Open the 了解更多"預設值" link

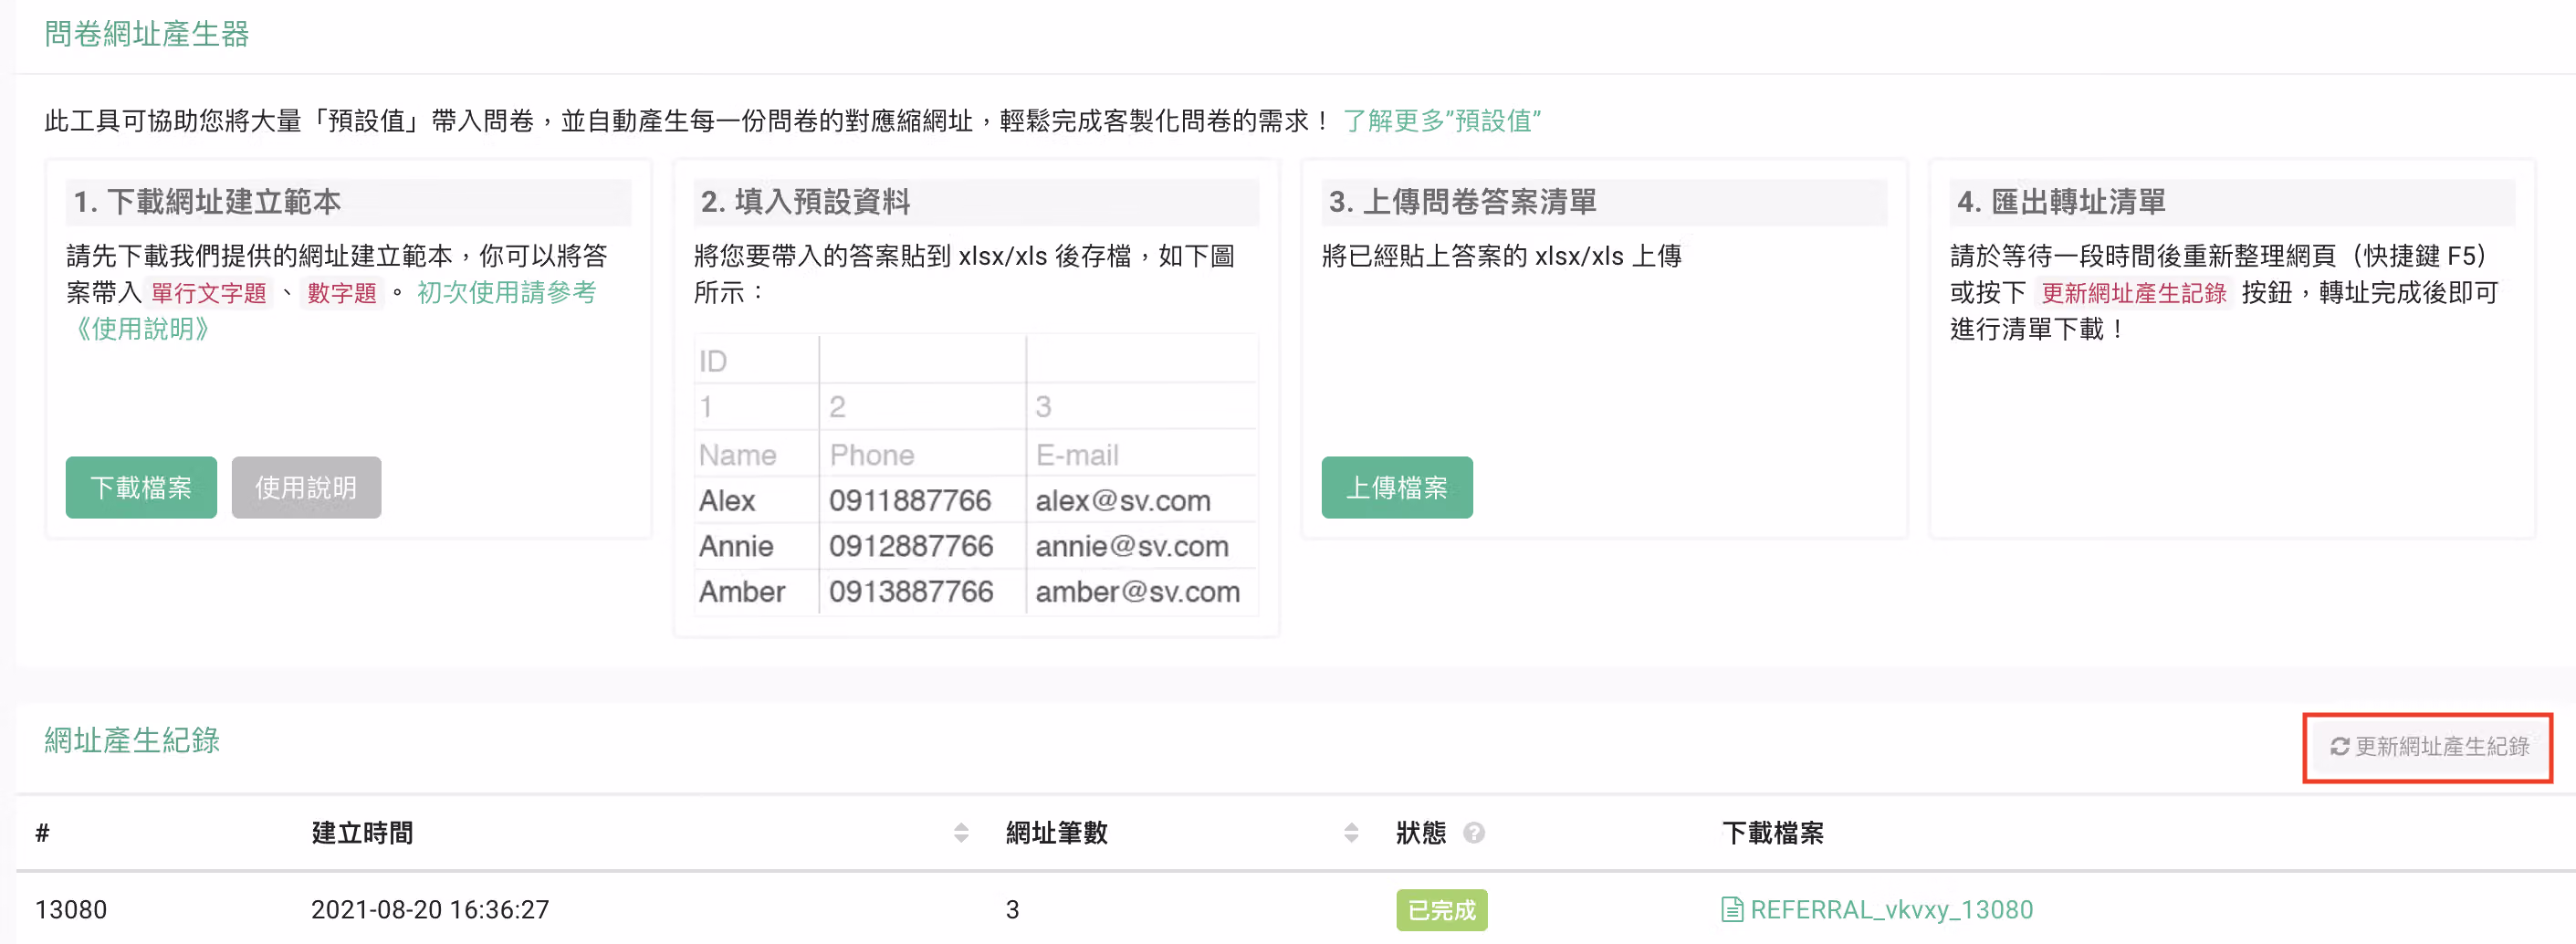[x=1441, y=121]
